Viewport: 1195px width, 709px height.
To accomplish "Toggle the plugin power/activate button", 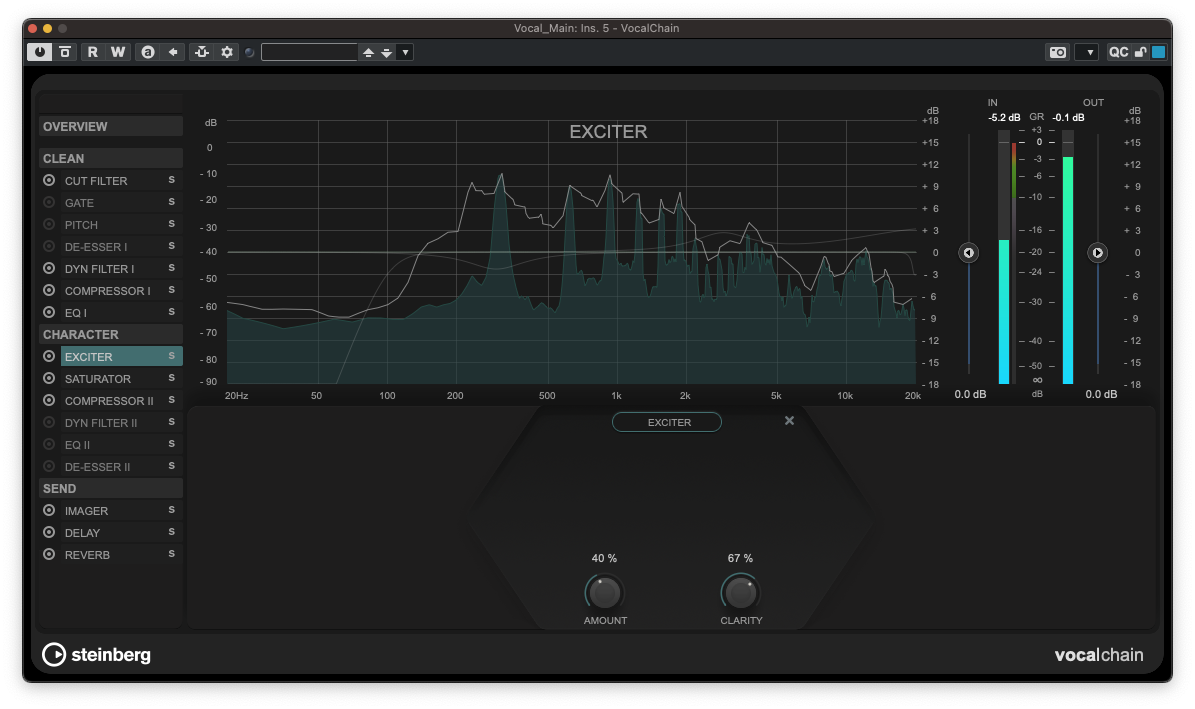I will (39, 52).
